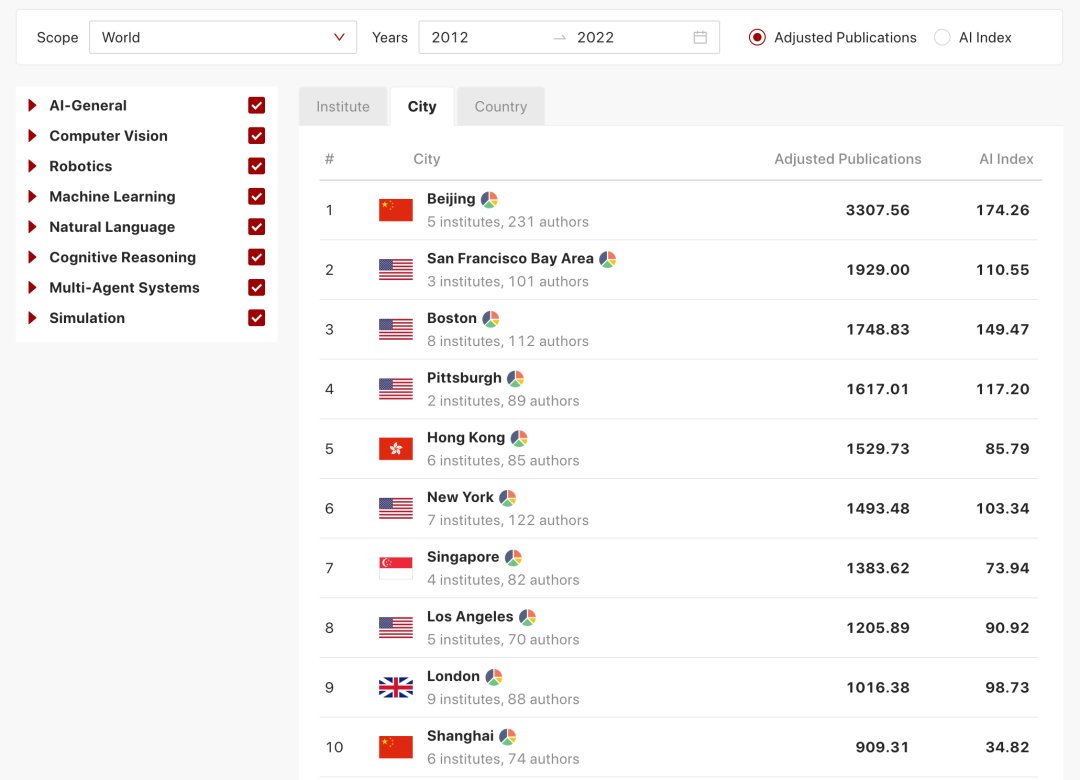Expand the Computer Vision category arrow
The image size is (1080, 780).
[32, 136]
